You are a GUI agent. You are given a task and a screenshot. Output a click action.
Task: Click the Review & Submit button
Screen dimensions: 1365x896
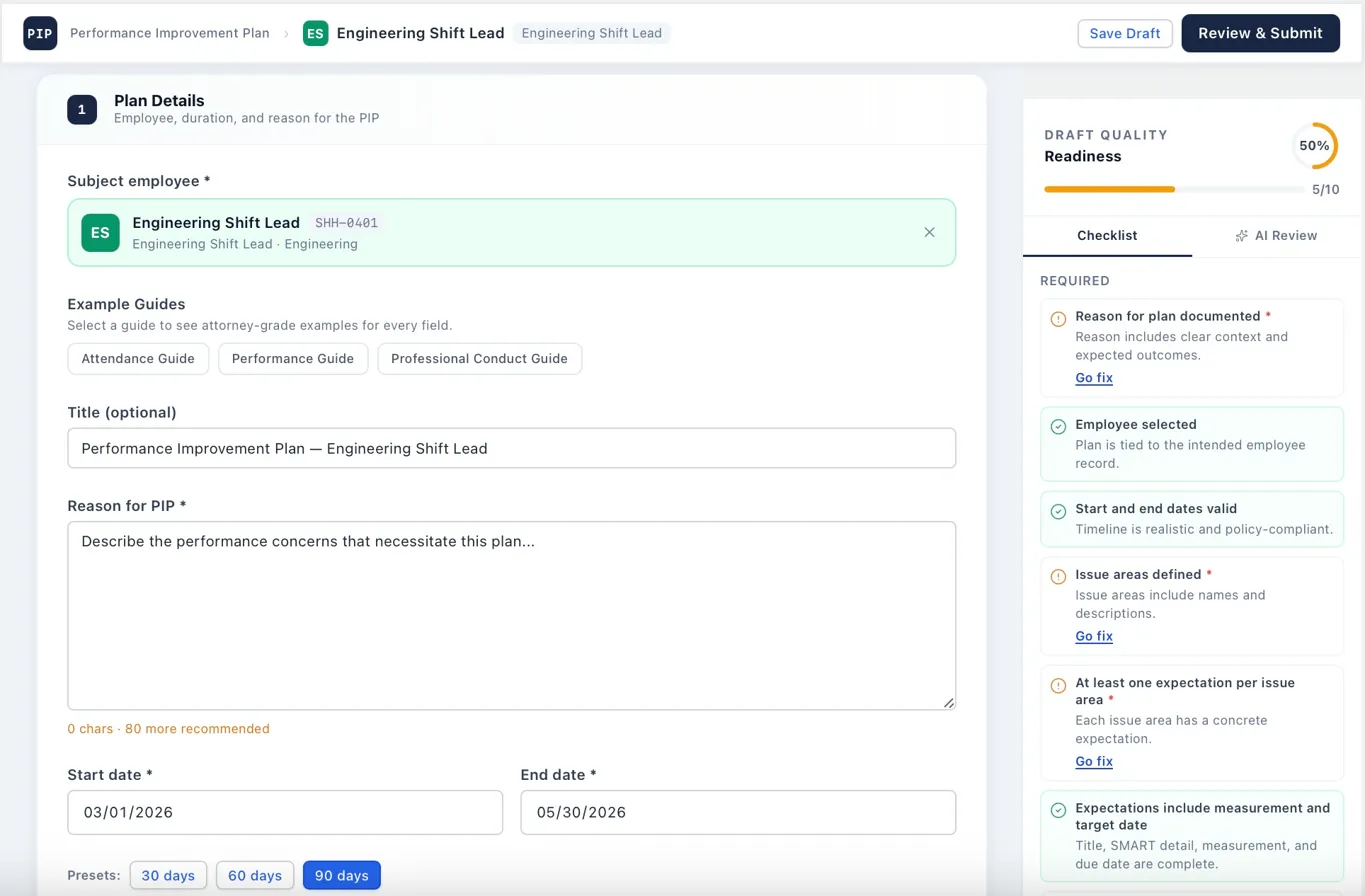(x=1260, y=33)
